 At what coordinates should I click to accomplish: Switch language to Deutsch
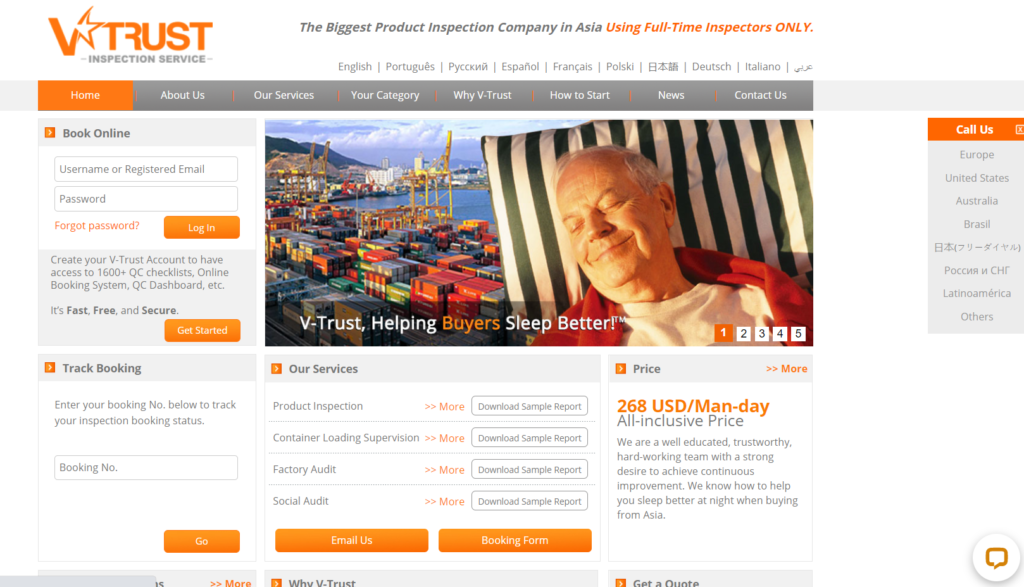[711, 67]
